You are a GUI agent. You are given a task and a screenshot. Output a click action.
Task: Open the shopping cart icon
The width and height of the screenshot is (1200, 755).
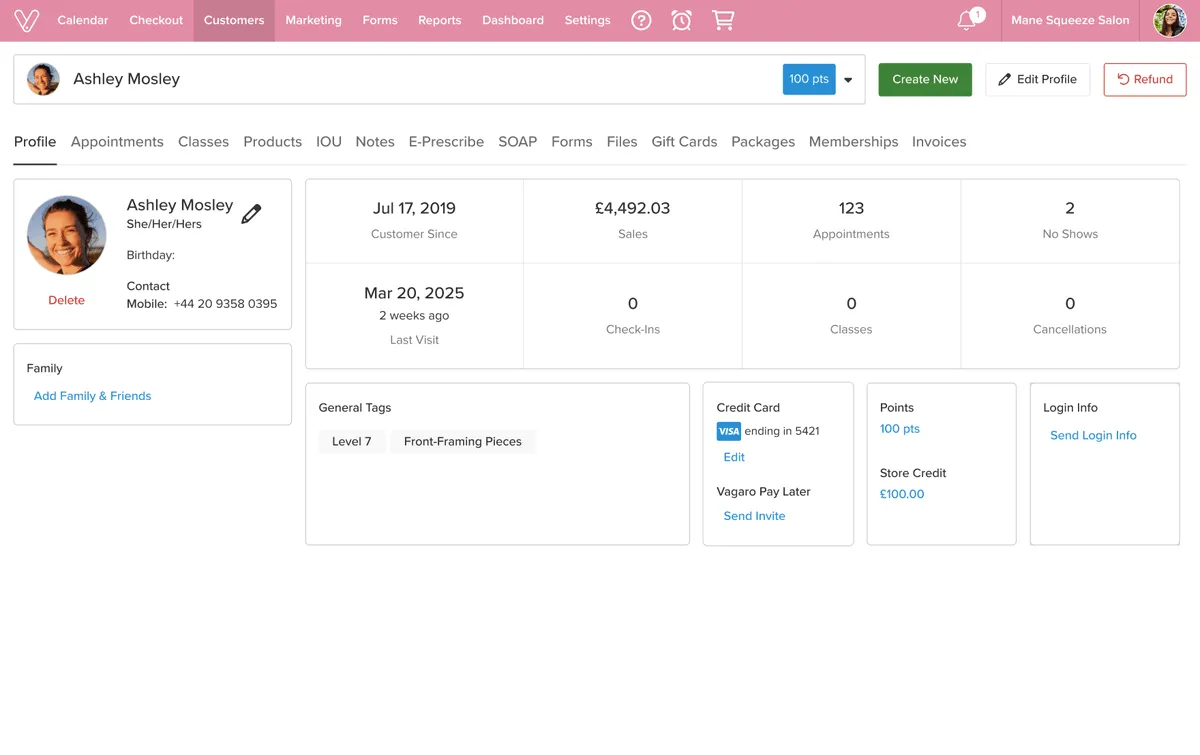723,20
